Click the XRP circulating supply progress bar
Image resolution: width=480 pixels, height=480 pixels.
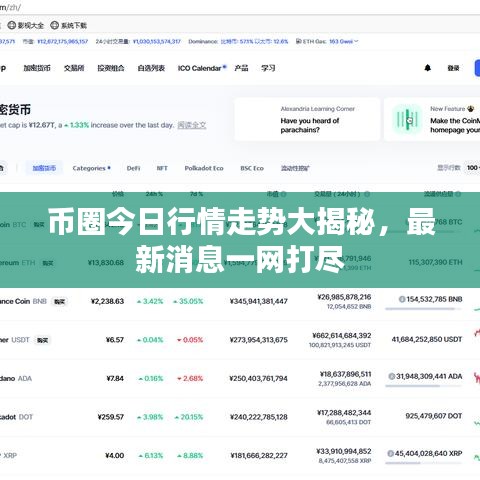pos(424,463)
